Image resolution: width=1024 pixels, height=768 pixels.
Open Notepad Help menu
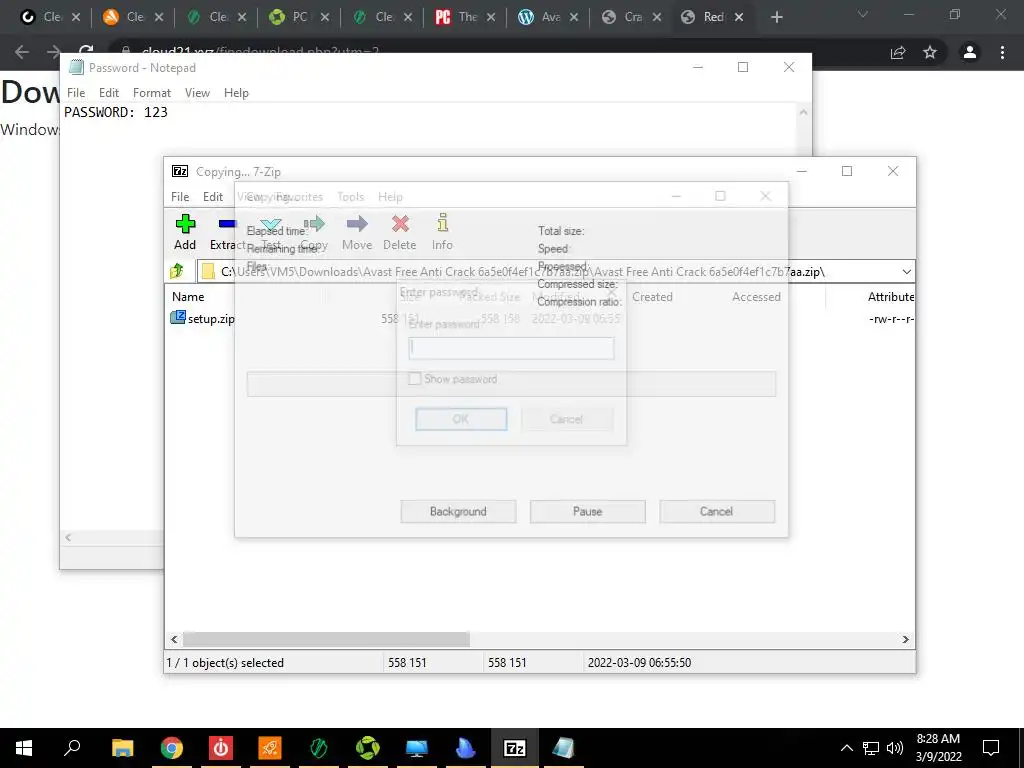(236, 93)
